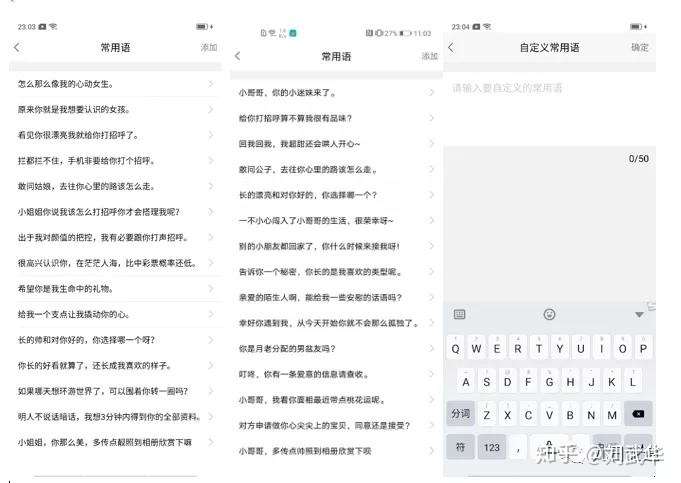The width and height of the screenshot is (681, 483).
Task: Open chevron beside 原来你就是我想要认识的女孩
Action: pyautogui.click(x=212, y=109)
